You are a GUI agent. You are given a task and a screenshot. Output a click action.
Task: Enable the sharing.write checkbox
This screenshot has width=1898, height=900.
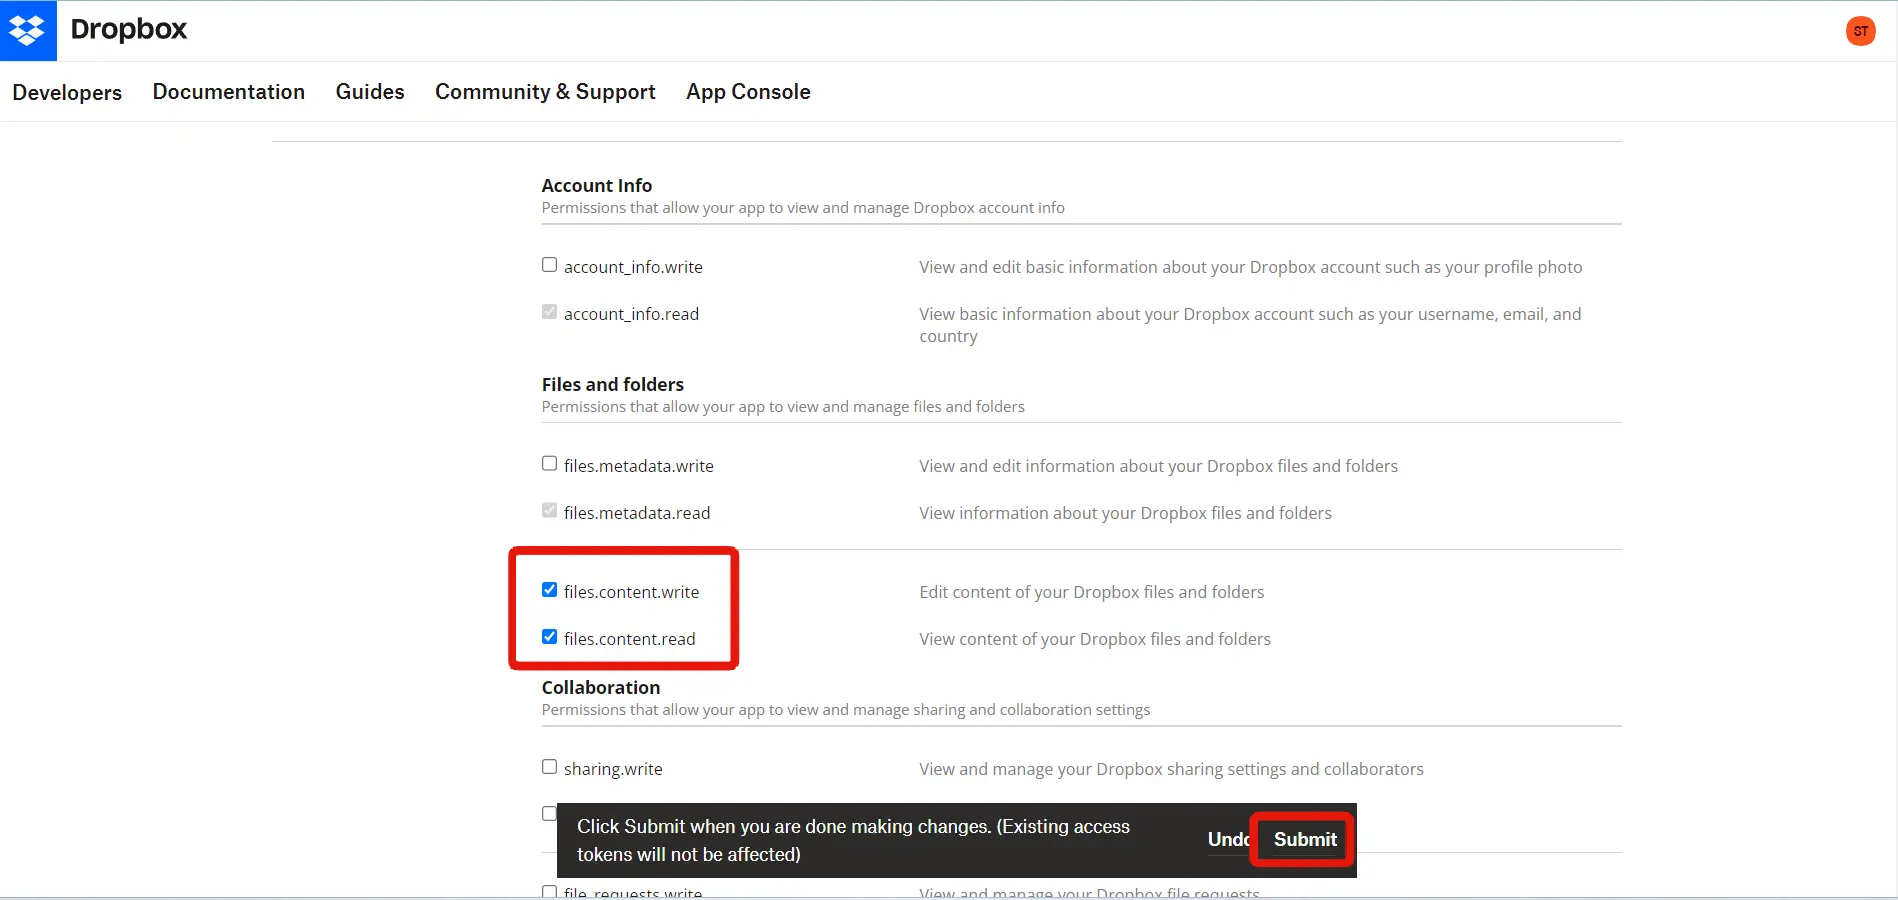click(x=549, y=767)
